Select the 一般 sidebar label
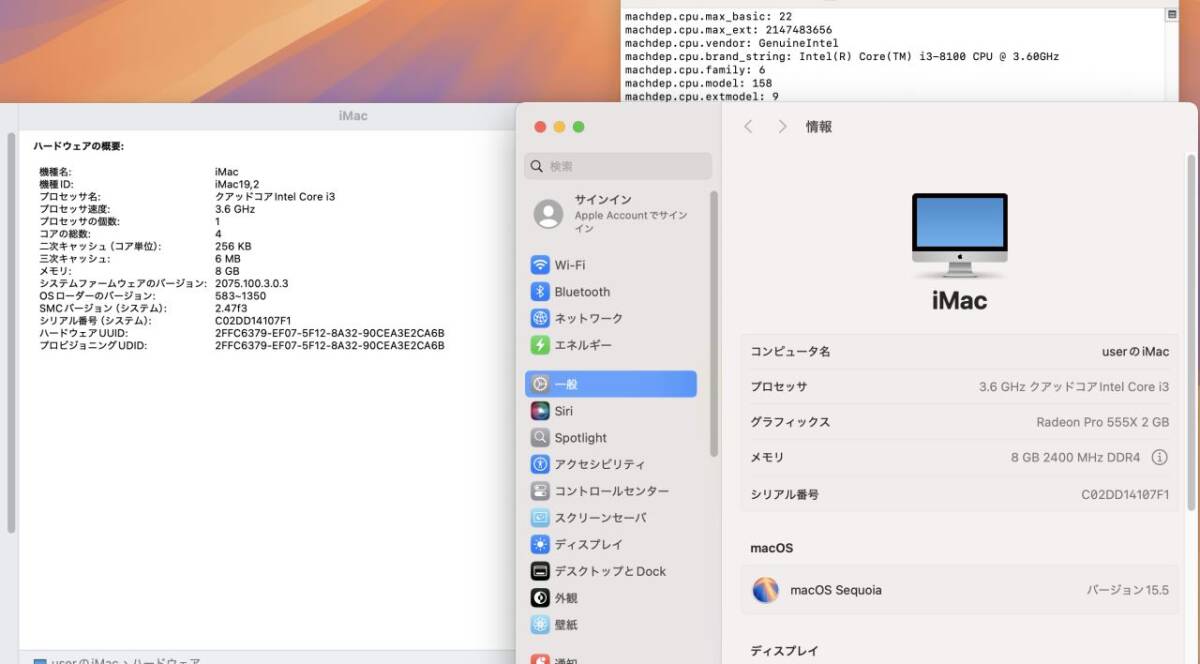This screenshot has height=664, width=1200. (566, 384)
